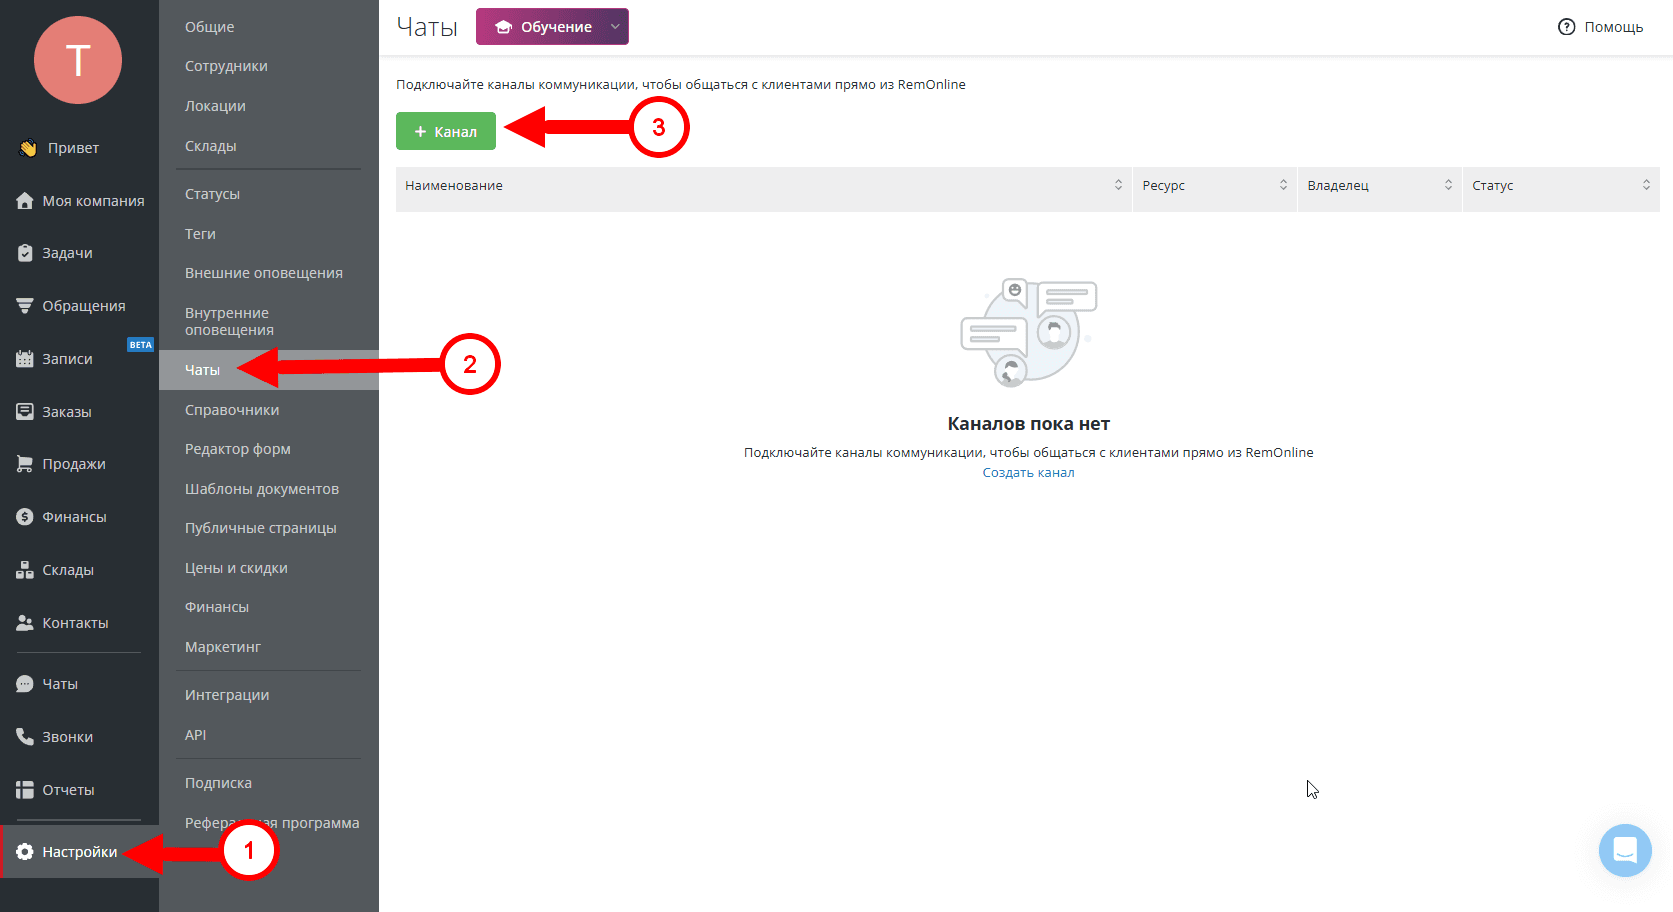Open the support chat widget bubble
This screenshot has width=1673, height=912.
tap(1625, 850)
